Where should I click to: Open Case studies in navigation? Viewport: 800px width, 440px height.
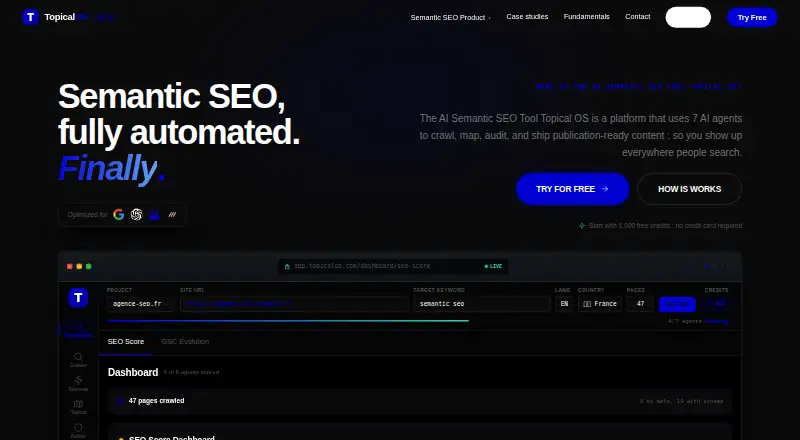pyautogui.click(x=527, y=17)
